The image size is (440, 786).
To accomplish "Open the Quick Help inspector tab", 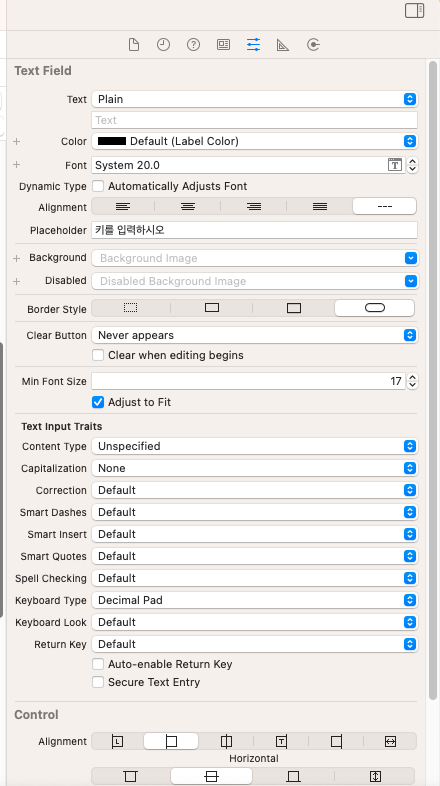I will pyautogui.click(x=193, y=45).
